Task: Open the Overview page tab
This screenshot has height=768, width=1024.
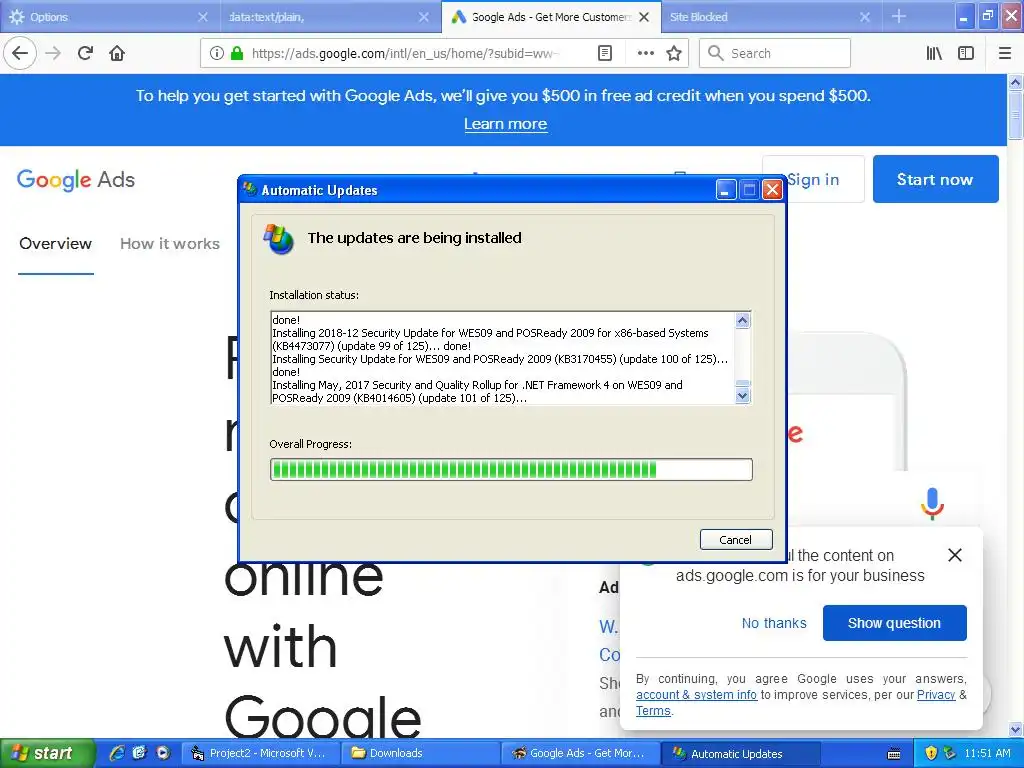Action: tap(56, 244)
